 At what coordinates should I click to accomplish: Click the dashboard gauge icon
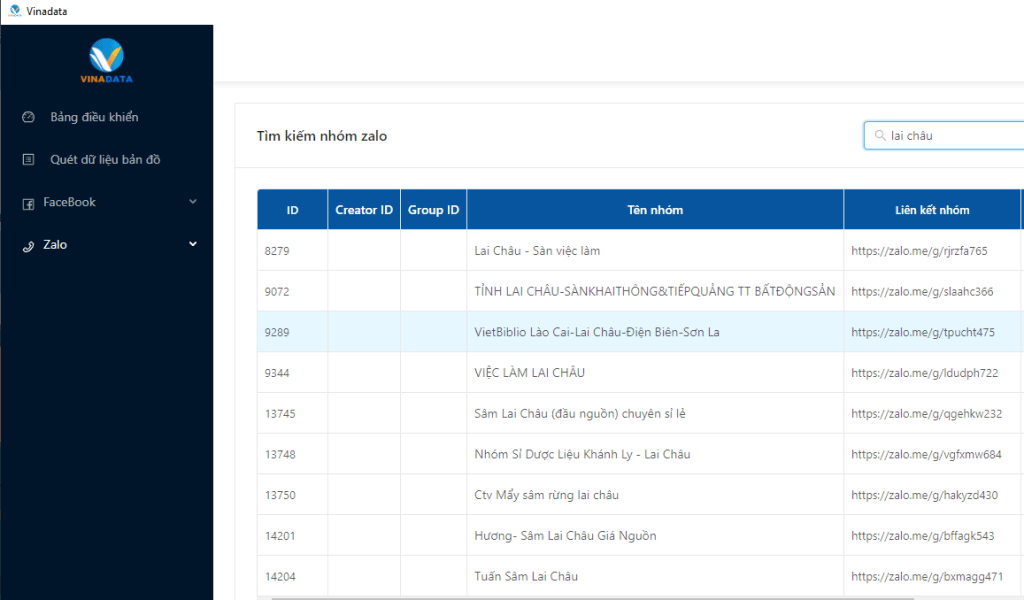(x=29, y=117)
